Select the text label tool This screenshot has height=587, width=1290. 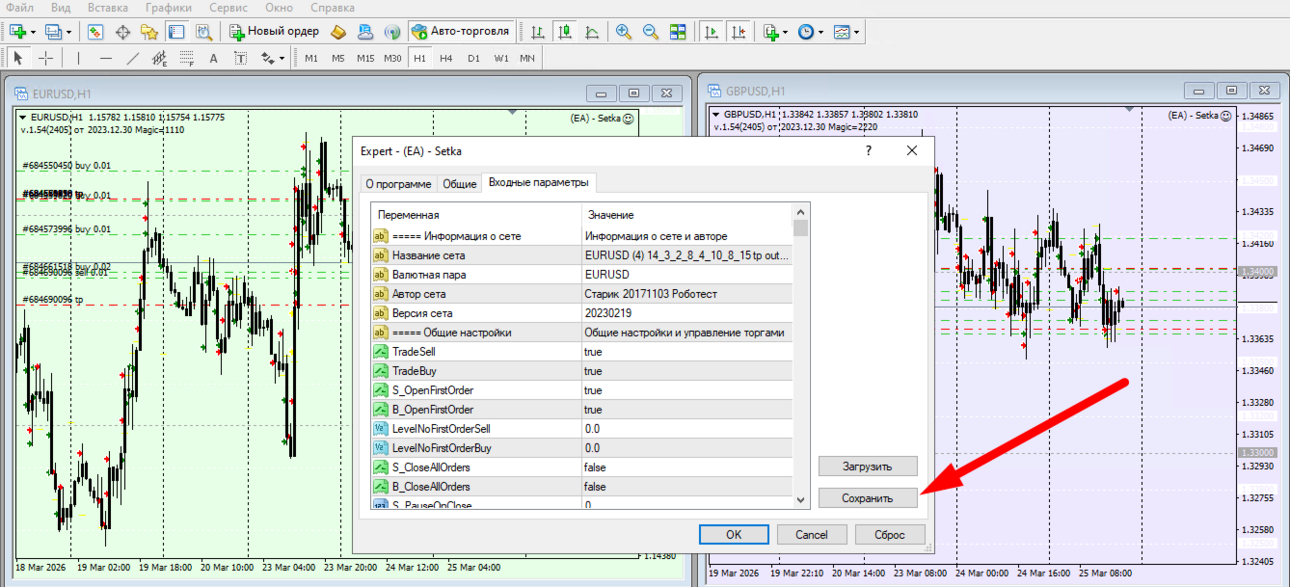[x=240, y=58]
